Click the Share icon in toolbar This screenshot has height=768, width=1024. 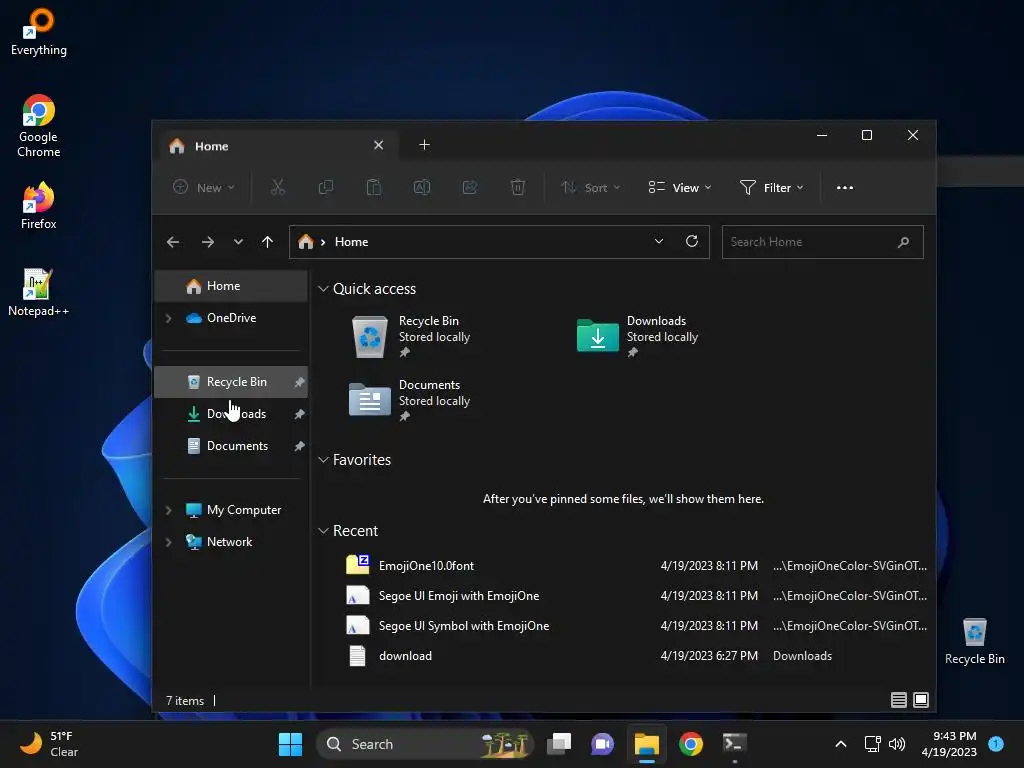pyautogui.click(x=470, y=187)
